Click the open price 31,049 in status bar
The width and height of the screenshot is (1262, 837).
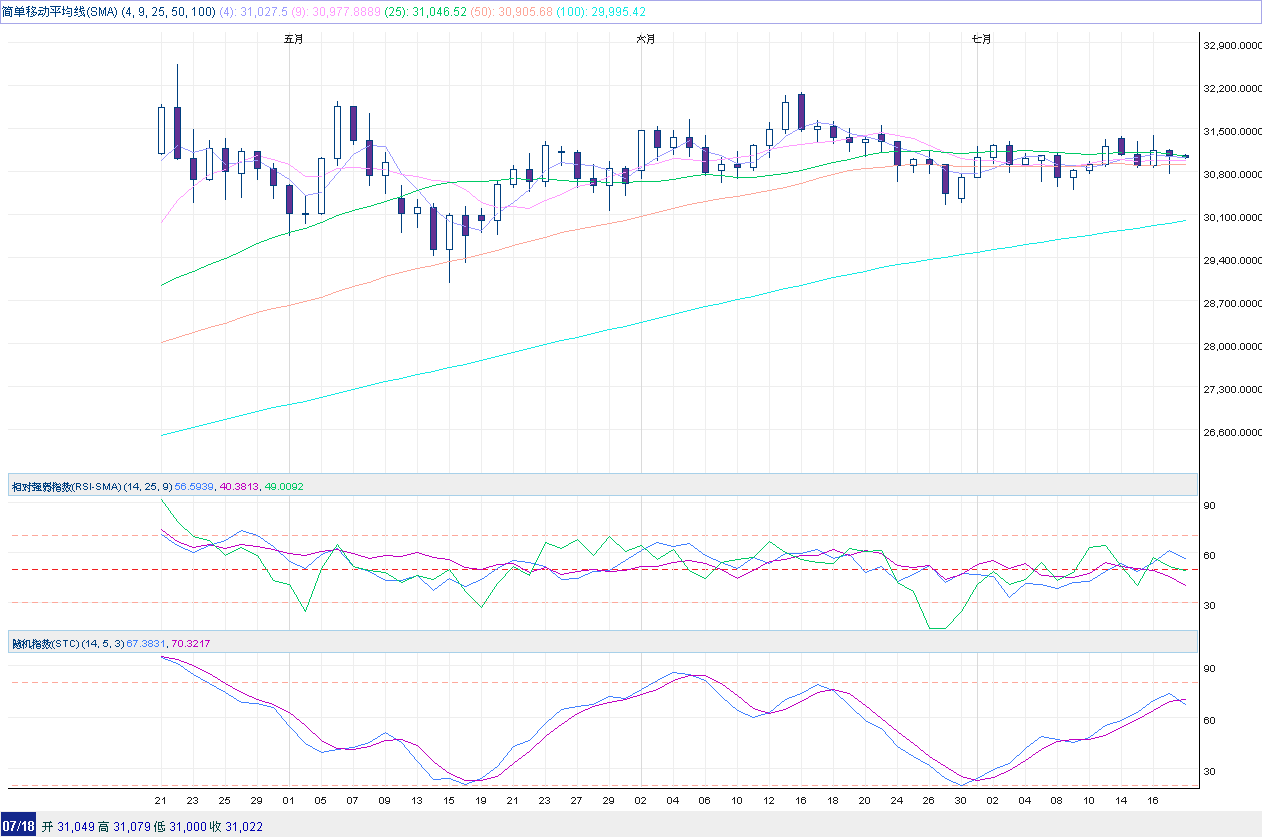[x=78, y=827]
